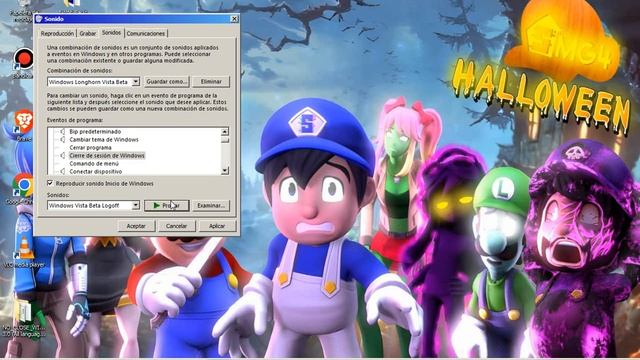This screenshot has width=640, height=360.
Task: Play the sound with the Probar button
Action: pyautogui.click(x=167, y=205)
